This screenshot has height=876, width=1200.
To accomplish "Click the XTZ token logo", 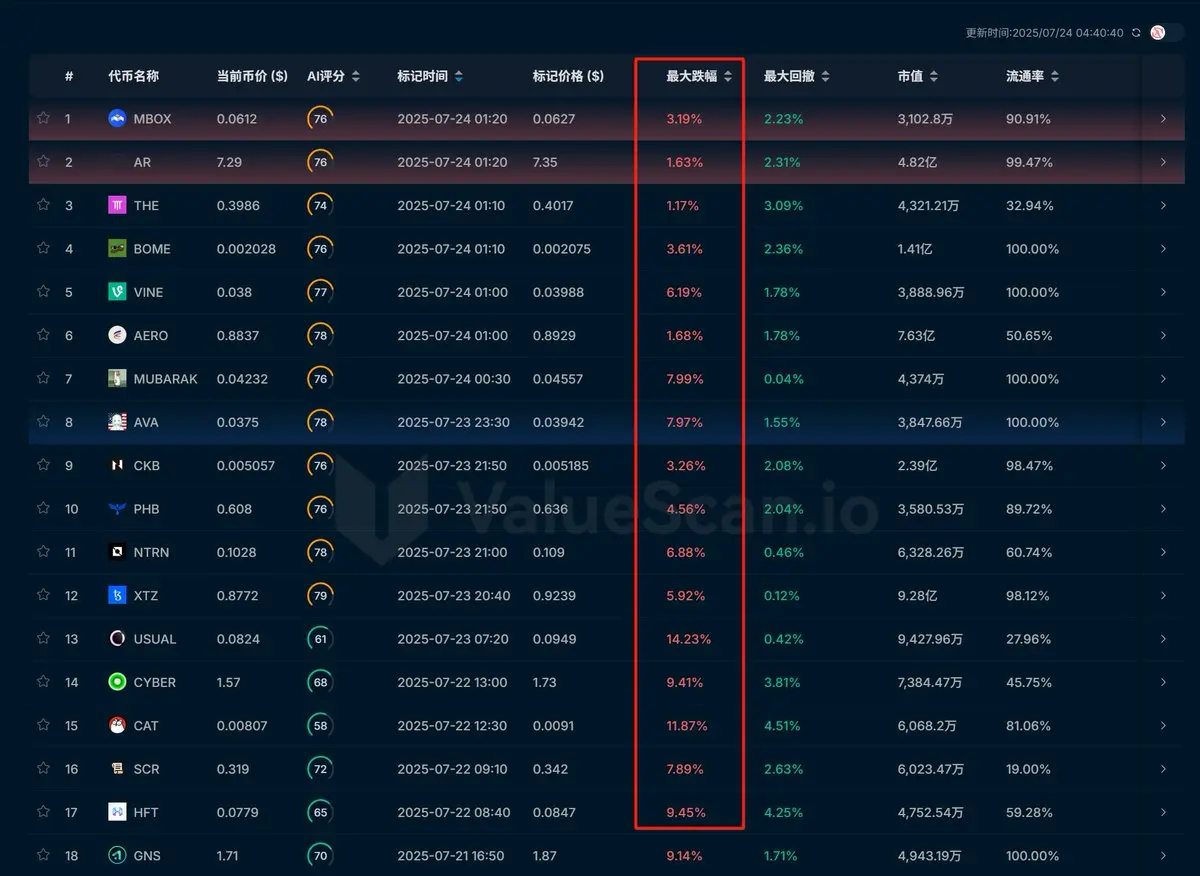I will pos(117,595).
